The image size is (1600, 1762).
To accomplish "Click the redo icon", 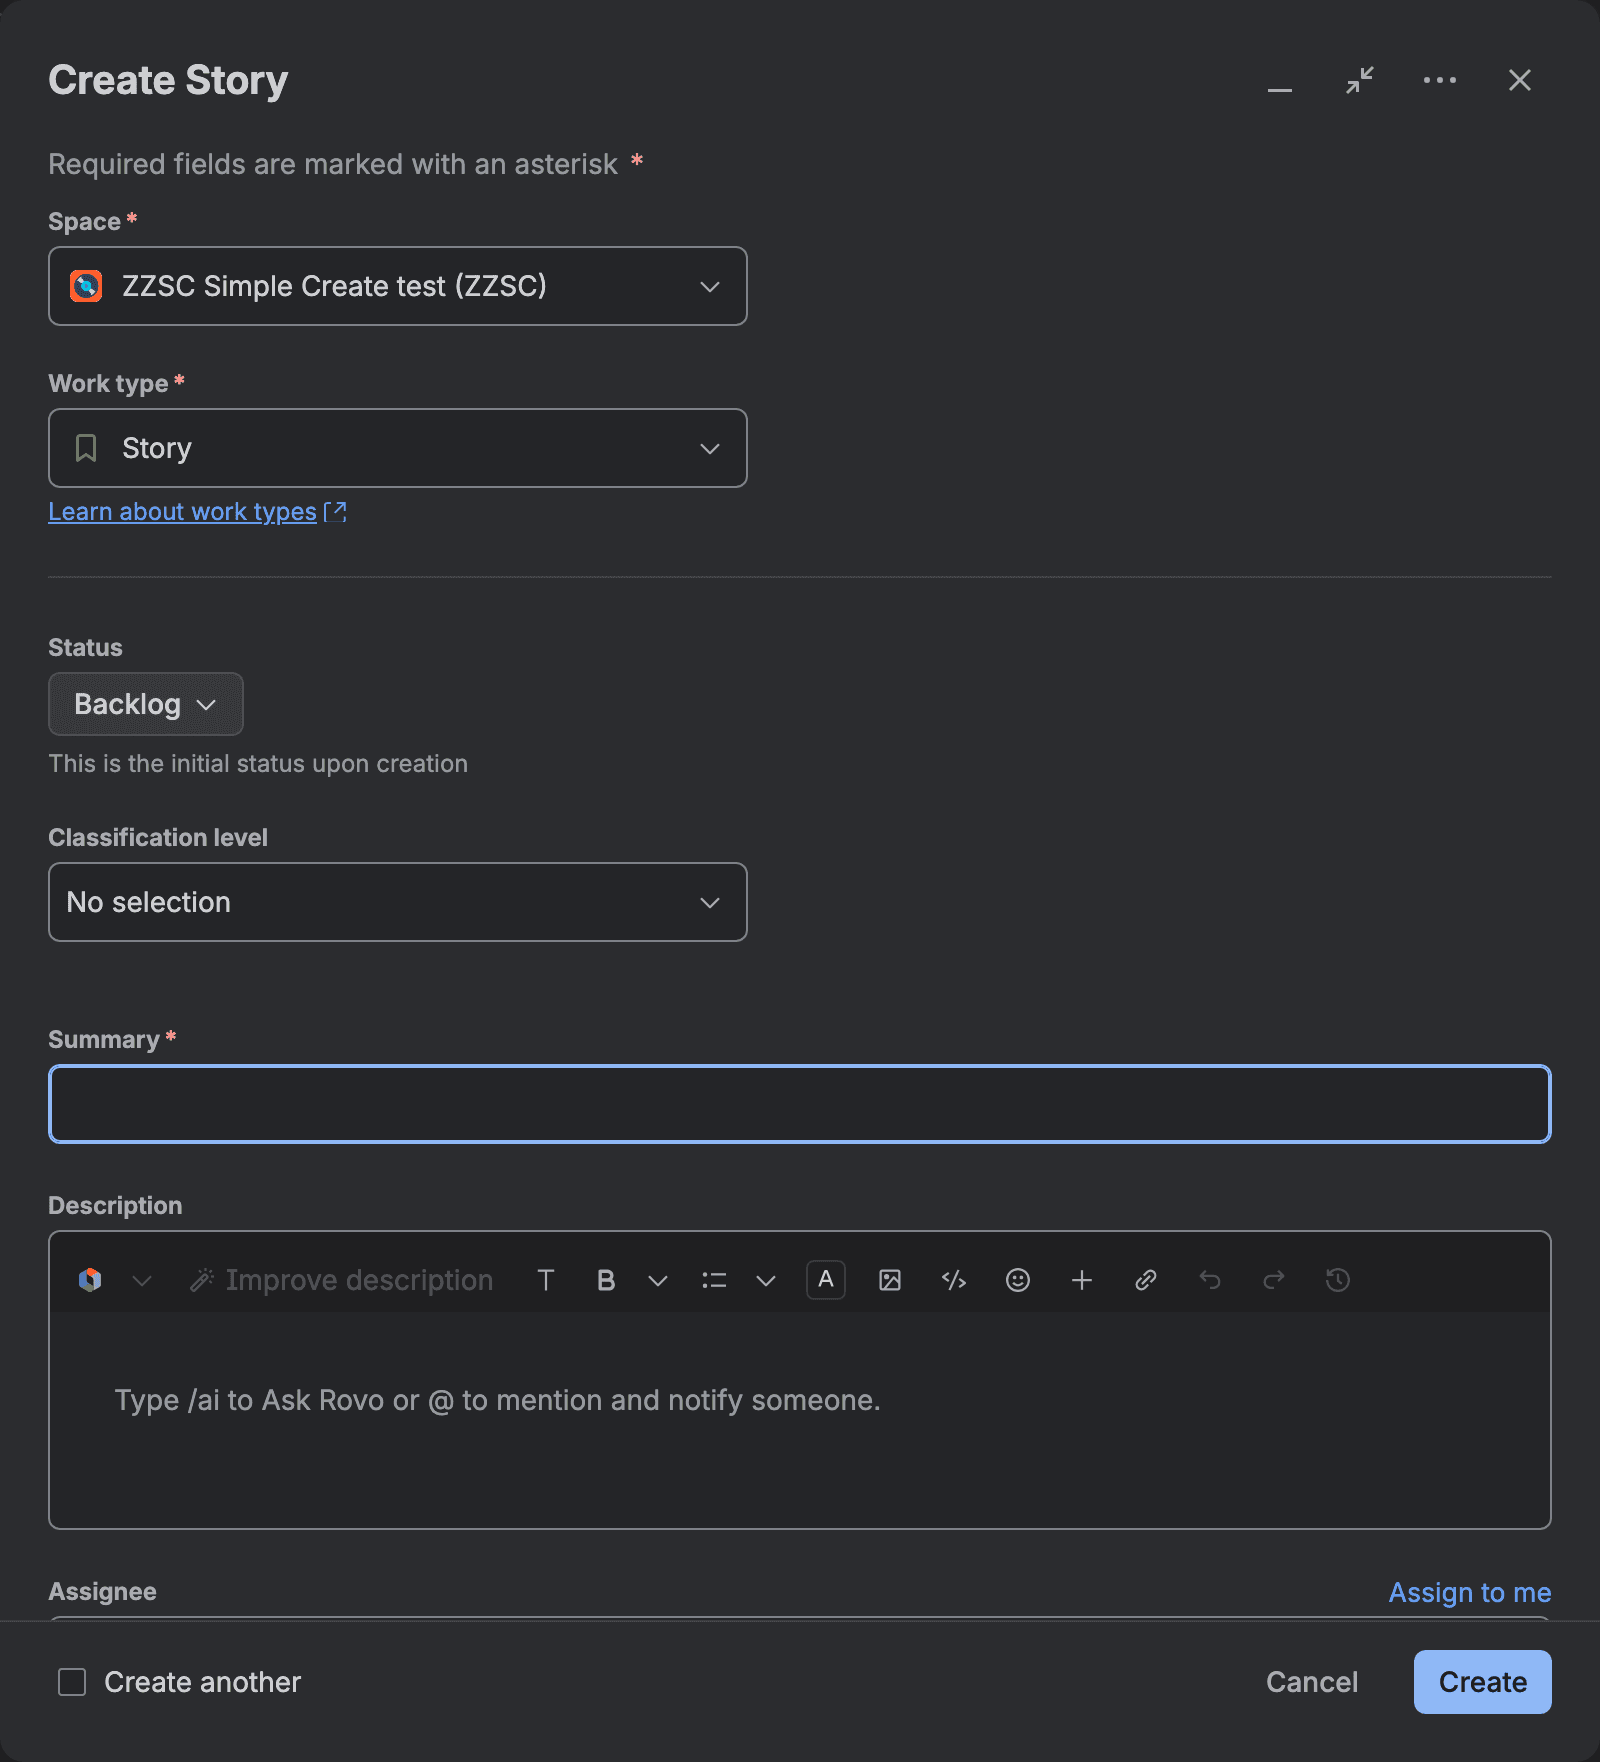I will [x=1274, y=1280].
